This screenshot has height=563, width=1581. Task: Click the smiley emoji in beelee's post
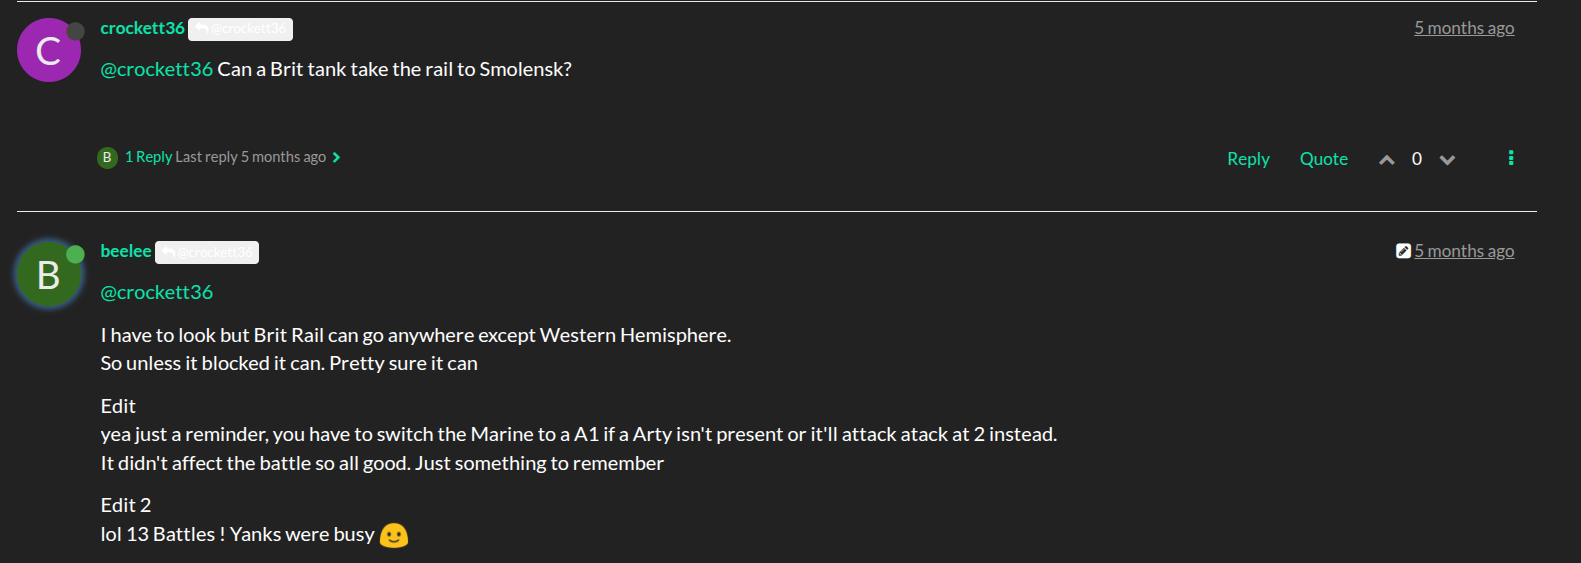click(394, 535)
